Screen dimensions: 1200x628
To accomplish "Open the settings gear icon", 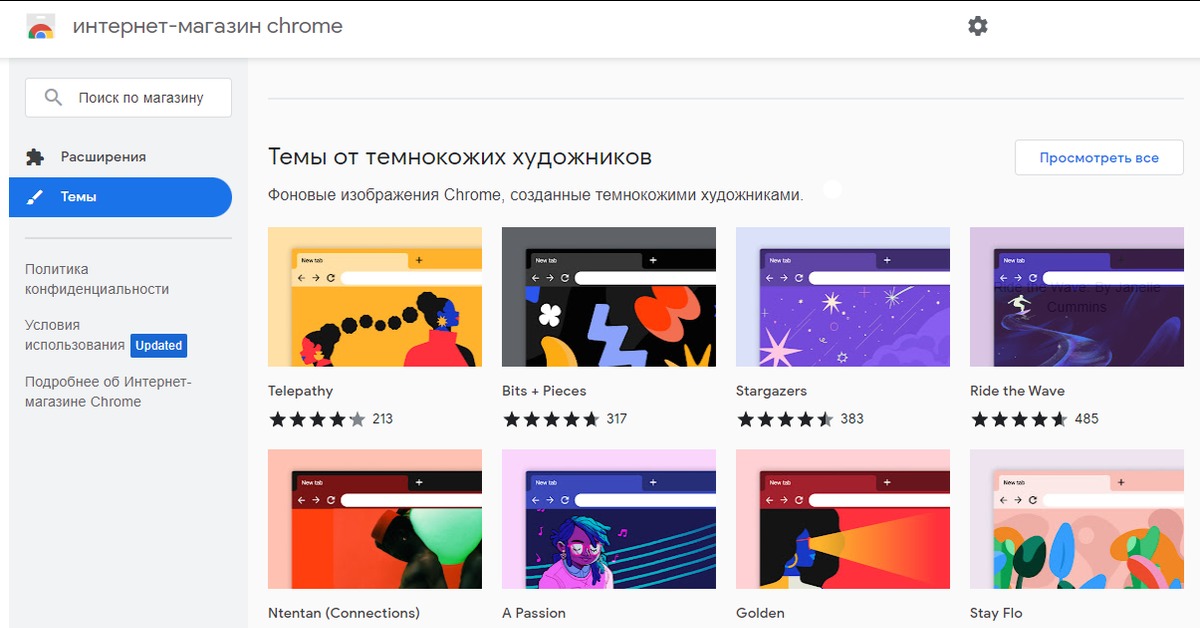I will (978, 26).
